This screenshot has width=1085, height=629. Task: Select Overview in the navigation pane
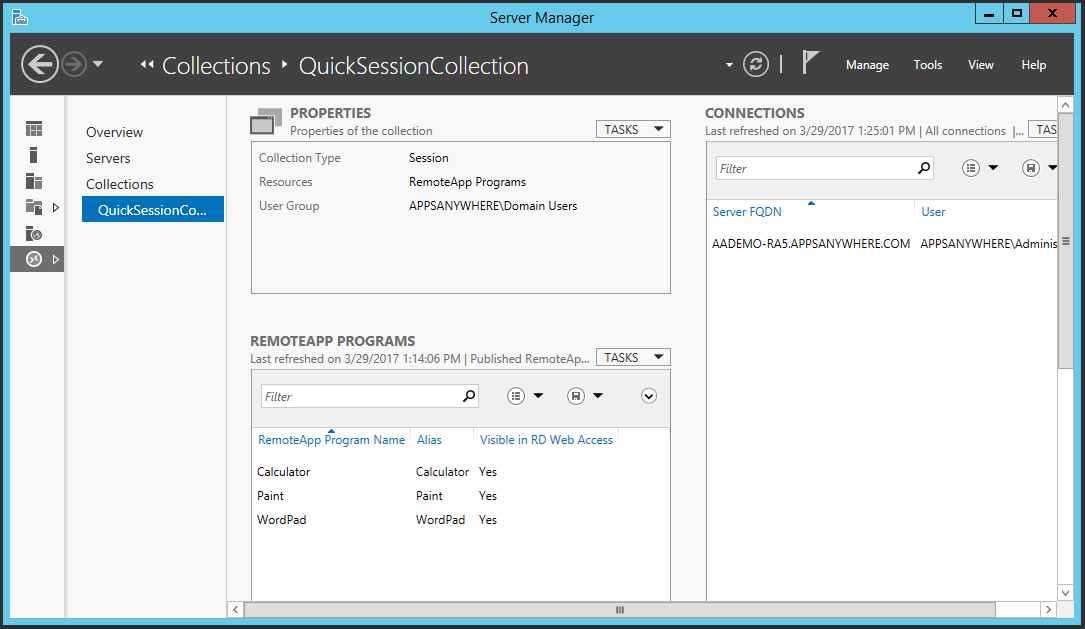pyautogui.click(x=114, y=132)
